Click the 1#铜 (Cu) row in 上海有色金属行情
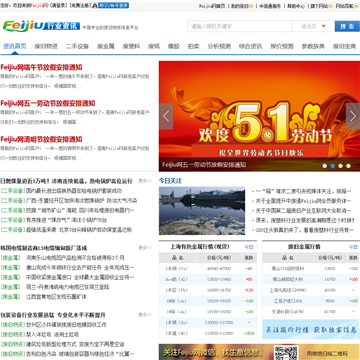 (x=208, y=269)
